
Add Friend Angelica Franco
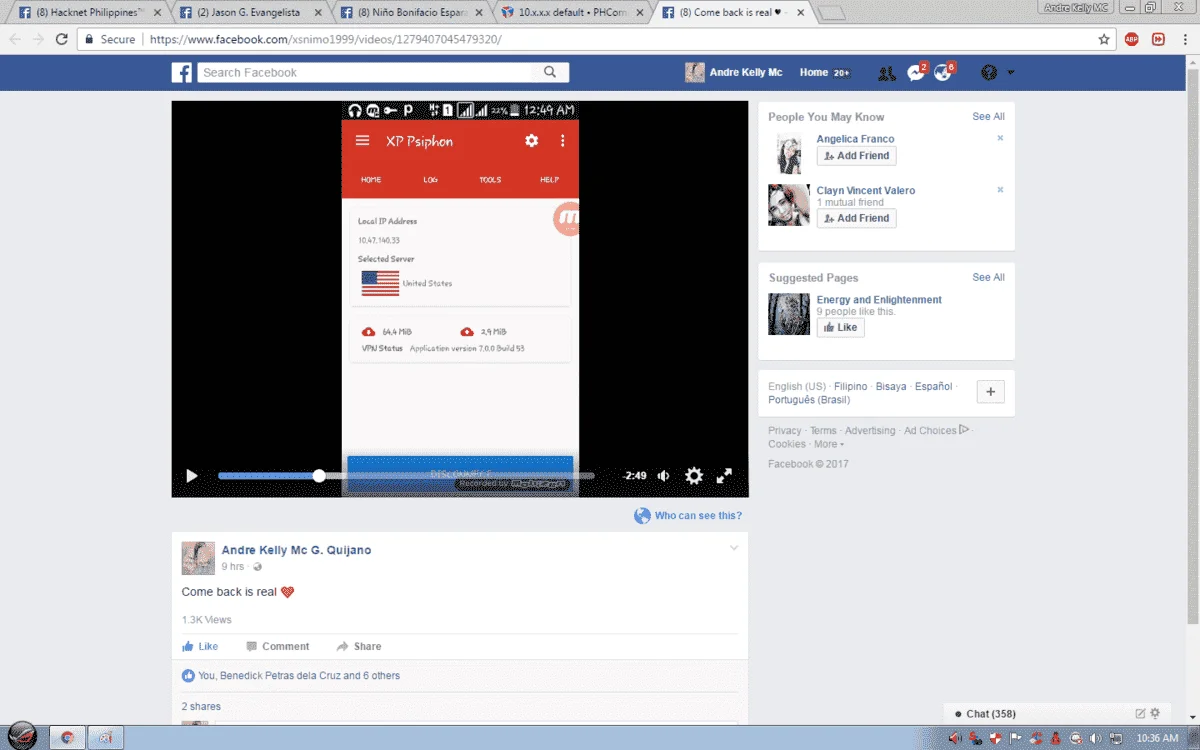pos(856,156)
